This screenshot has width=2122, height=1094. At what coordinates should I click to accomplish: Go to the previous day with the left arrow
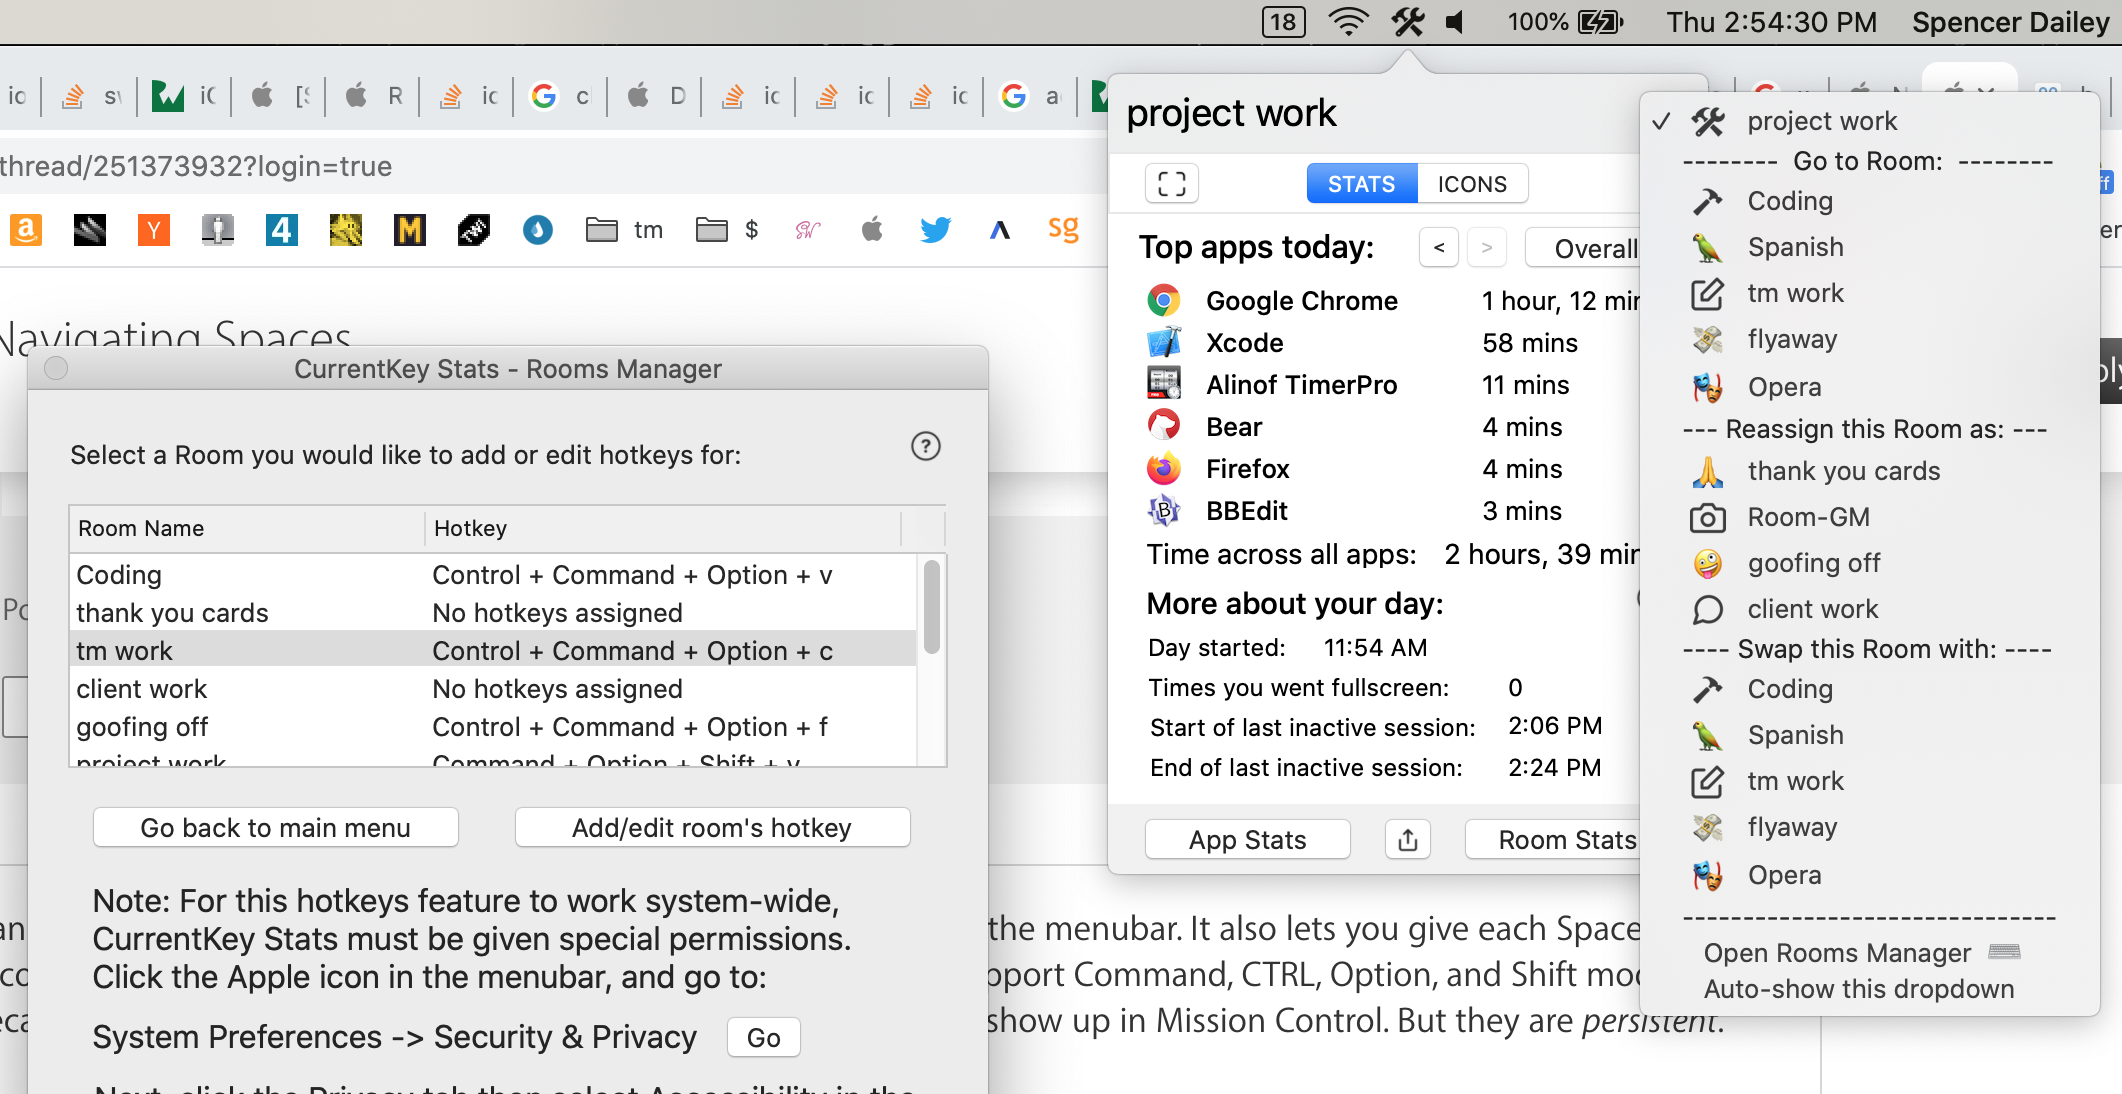[x=1438, y=248]
